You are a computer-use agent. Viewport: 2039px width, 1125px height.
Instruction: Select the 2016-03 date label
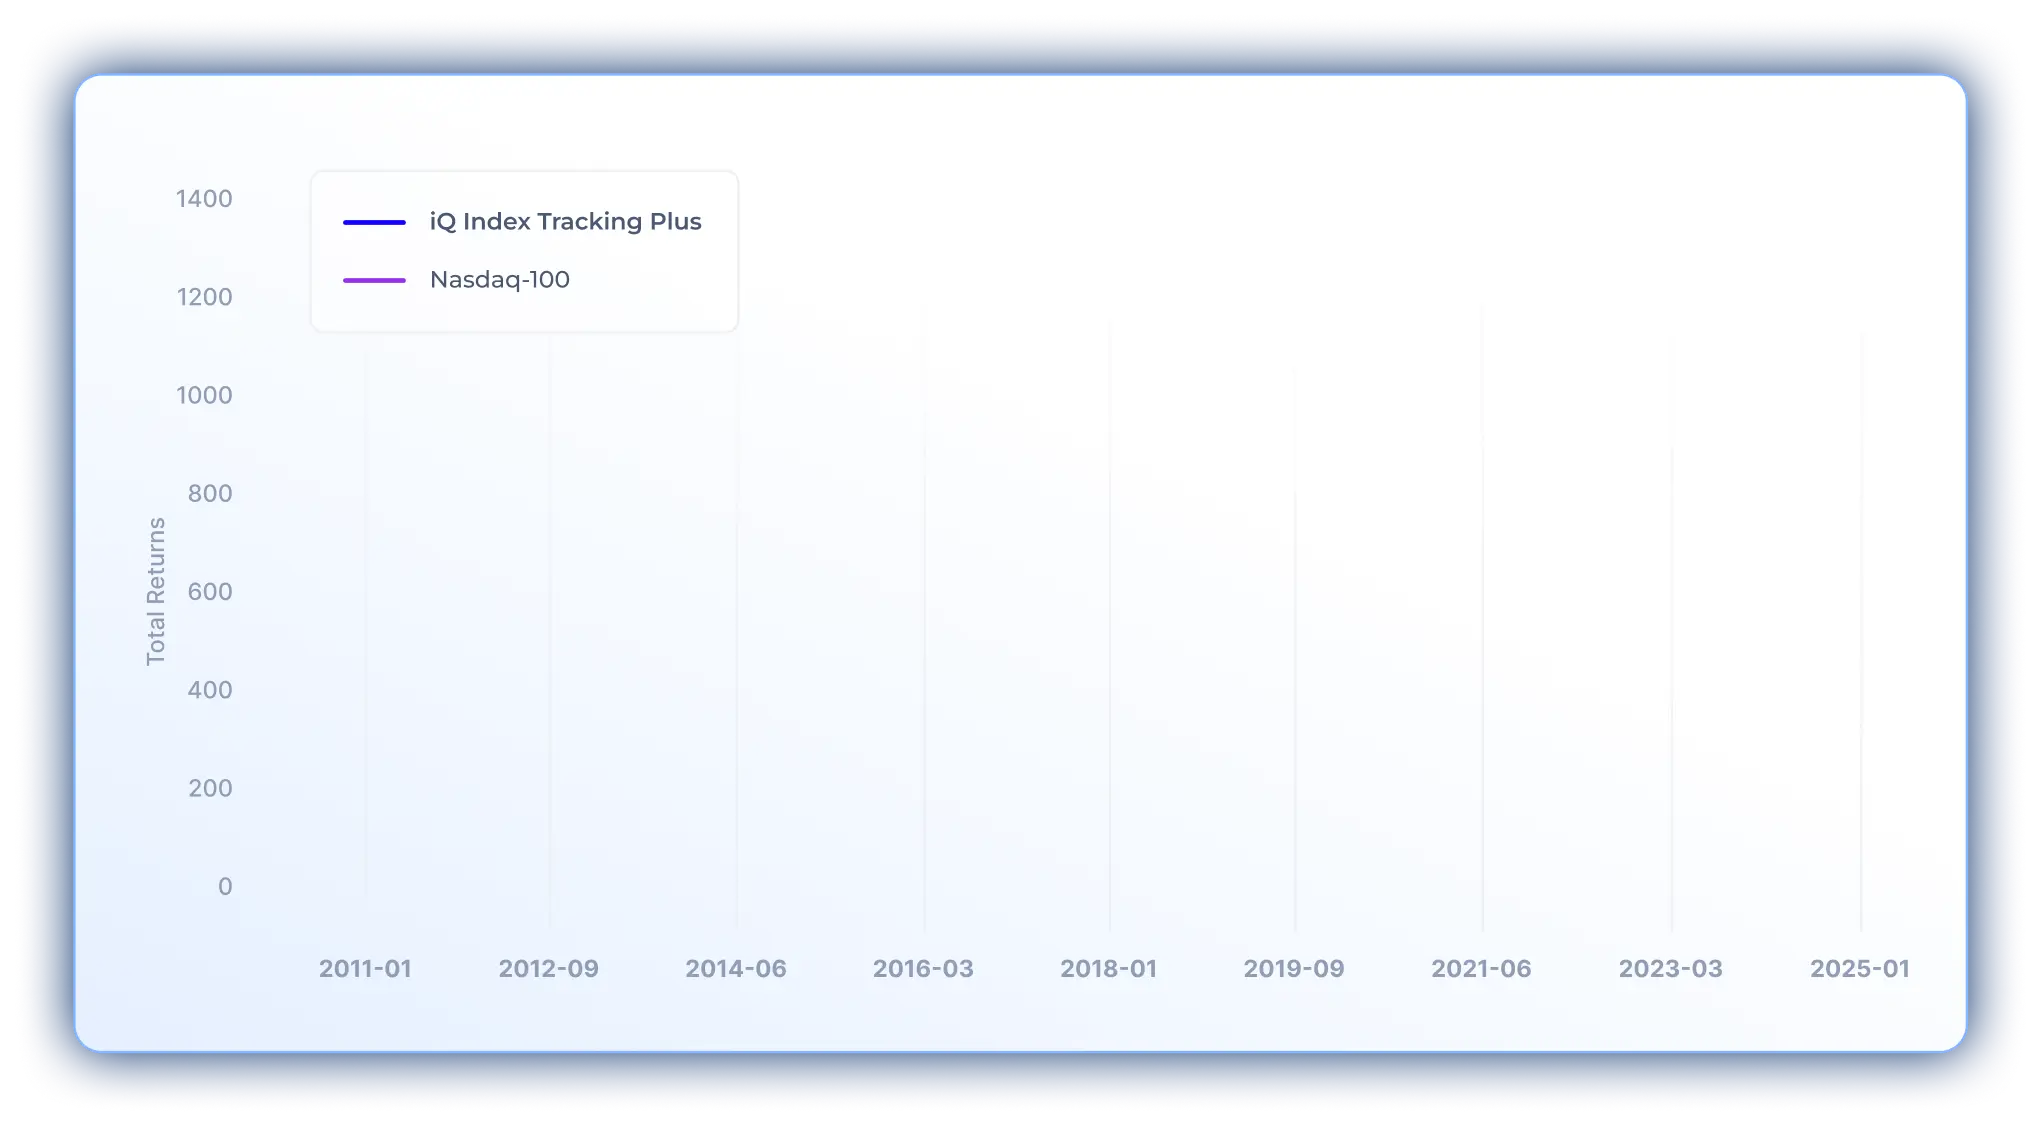pos(922,968)
